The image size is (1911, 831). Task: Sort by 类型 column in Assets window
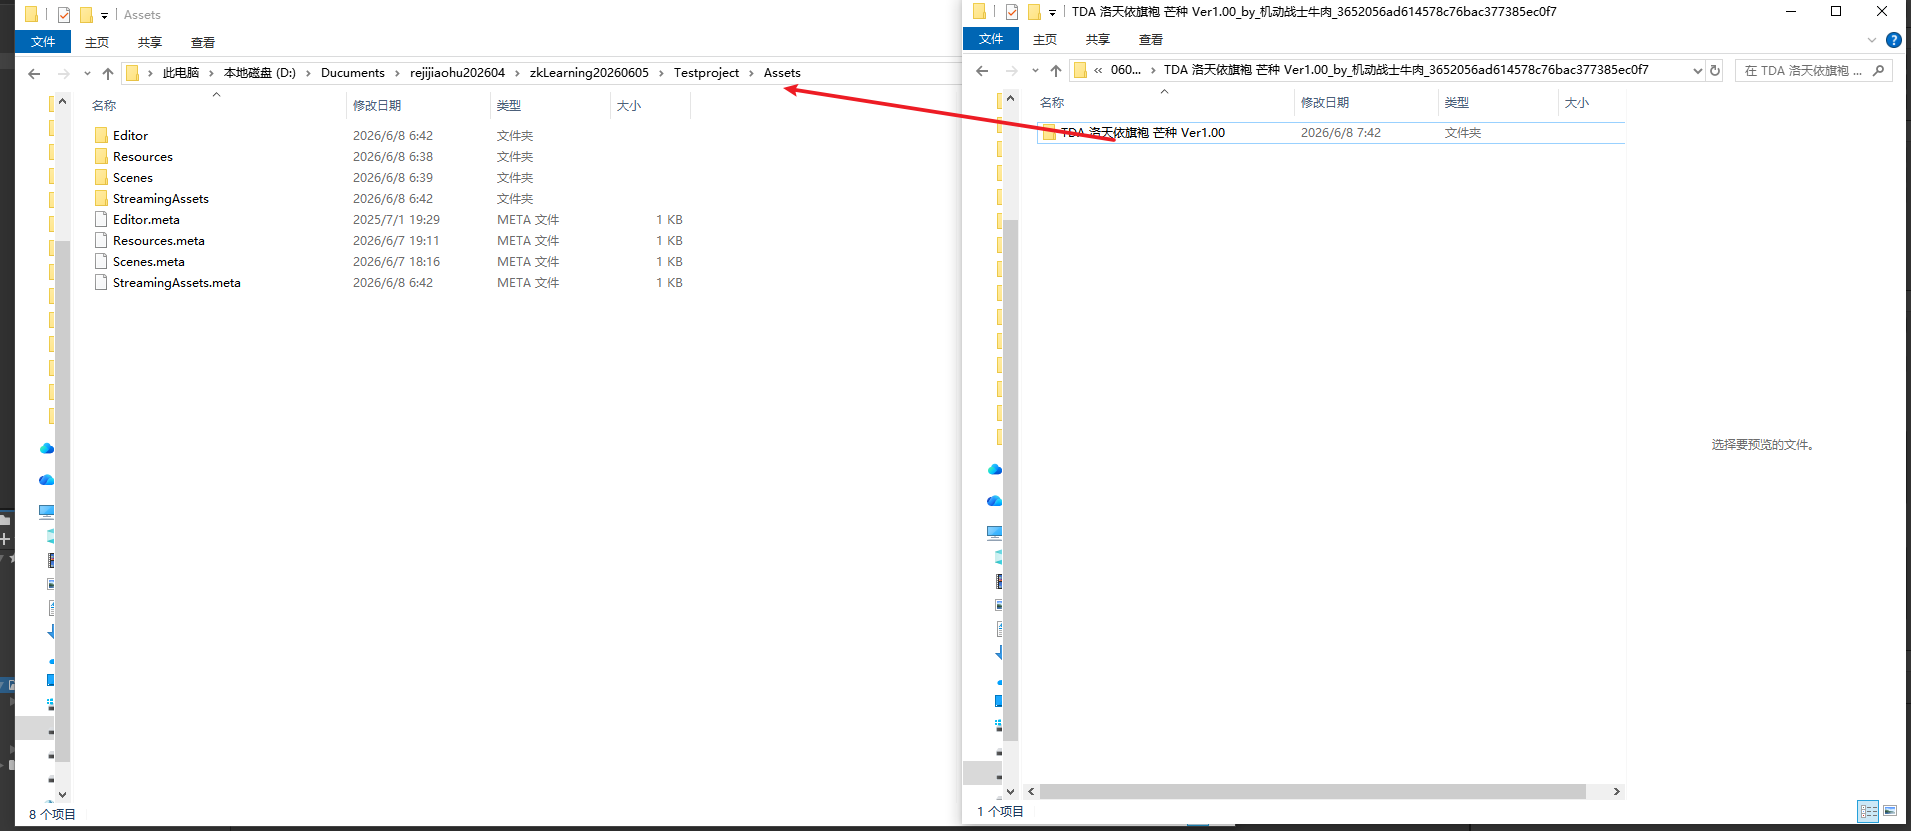point(509,105)
